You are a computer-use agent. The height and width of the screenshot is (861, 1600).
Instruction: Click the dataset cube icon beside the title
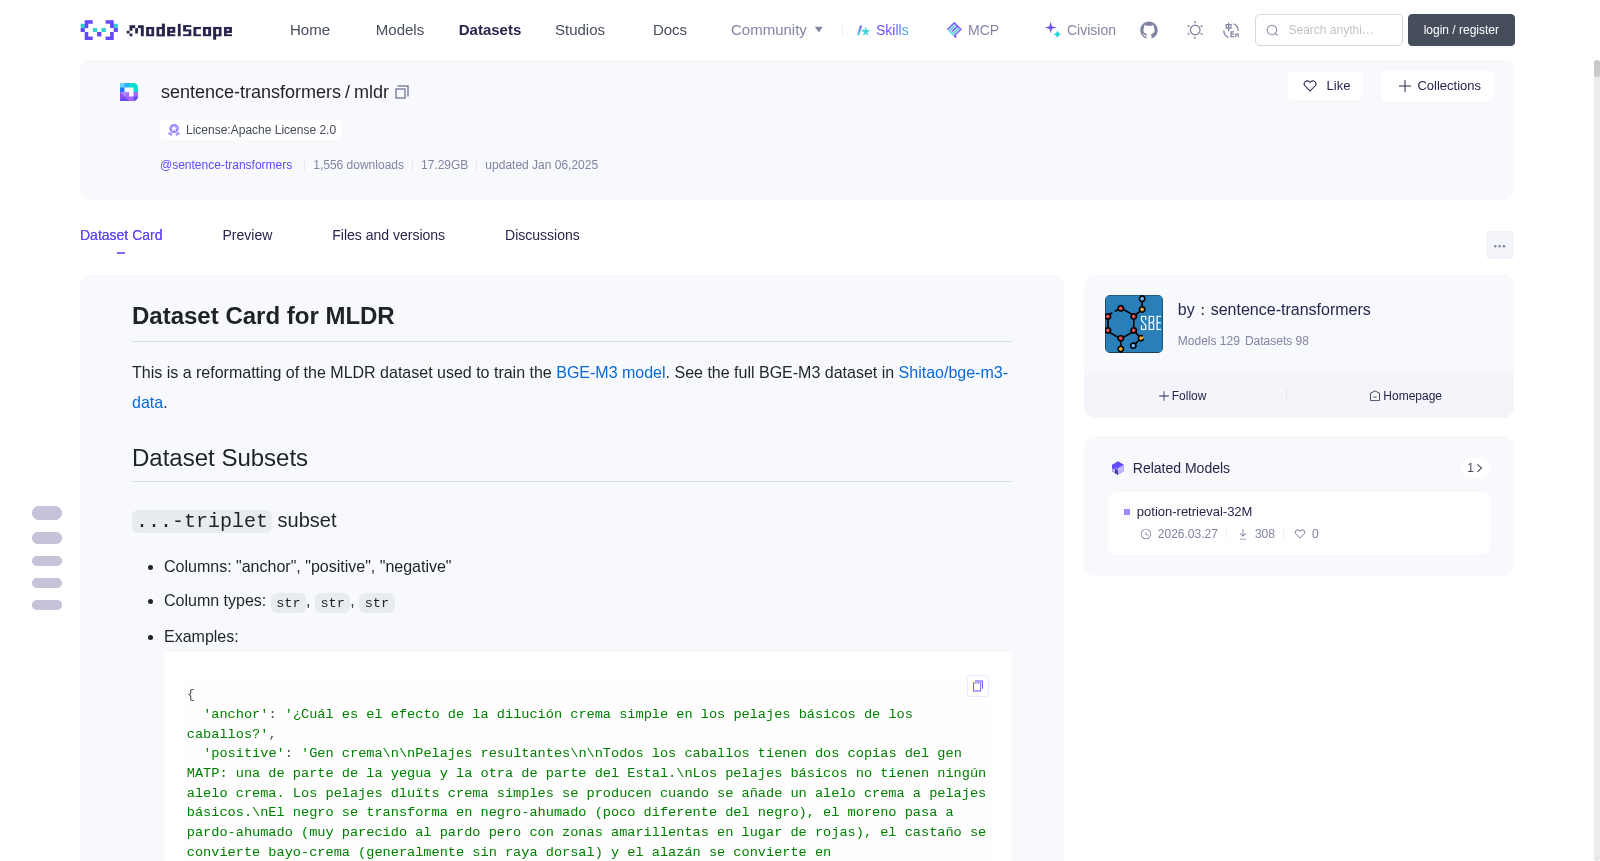point(129,92)
